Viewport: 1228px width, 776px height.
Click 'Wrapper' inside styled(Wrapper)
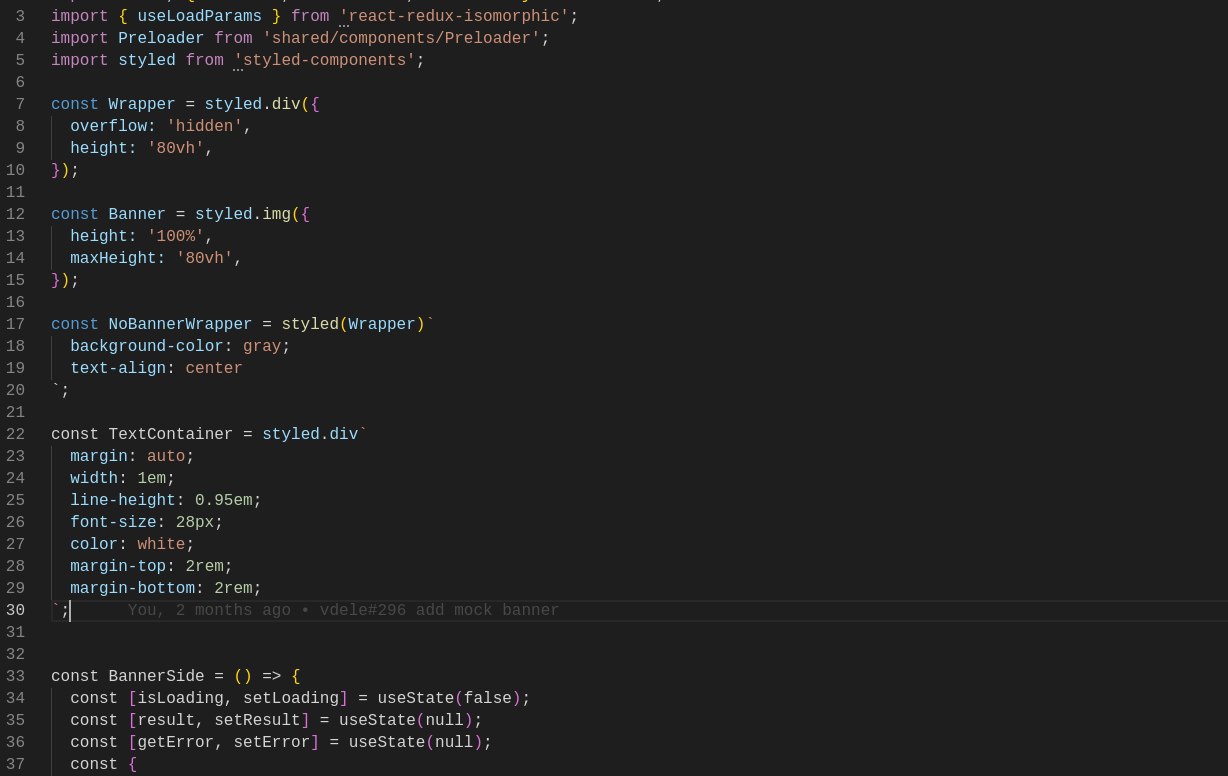pyautogui.click(x=382, y=324)
